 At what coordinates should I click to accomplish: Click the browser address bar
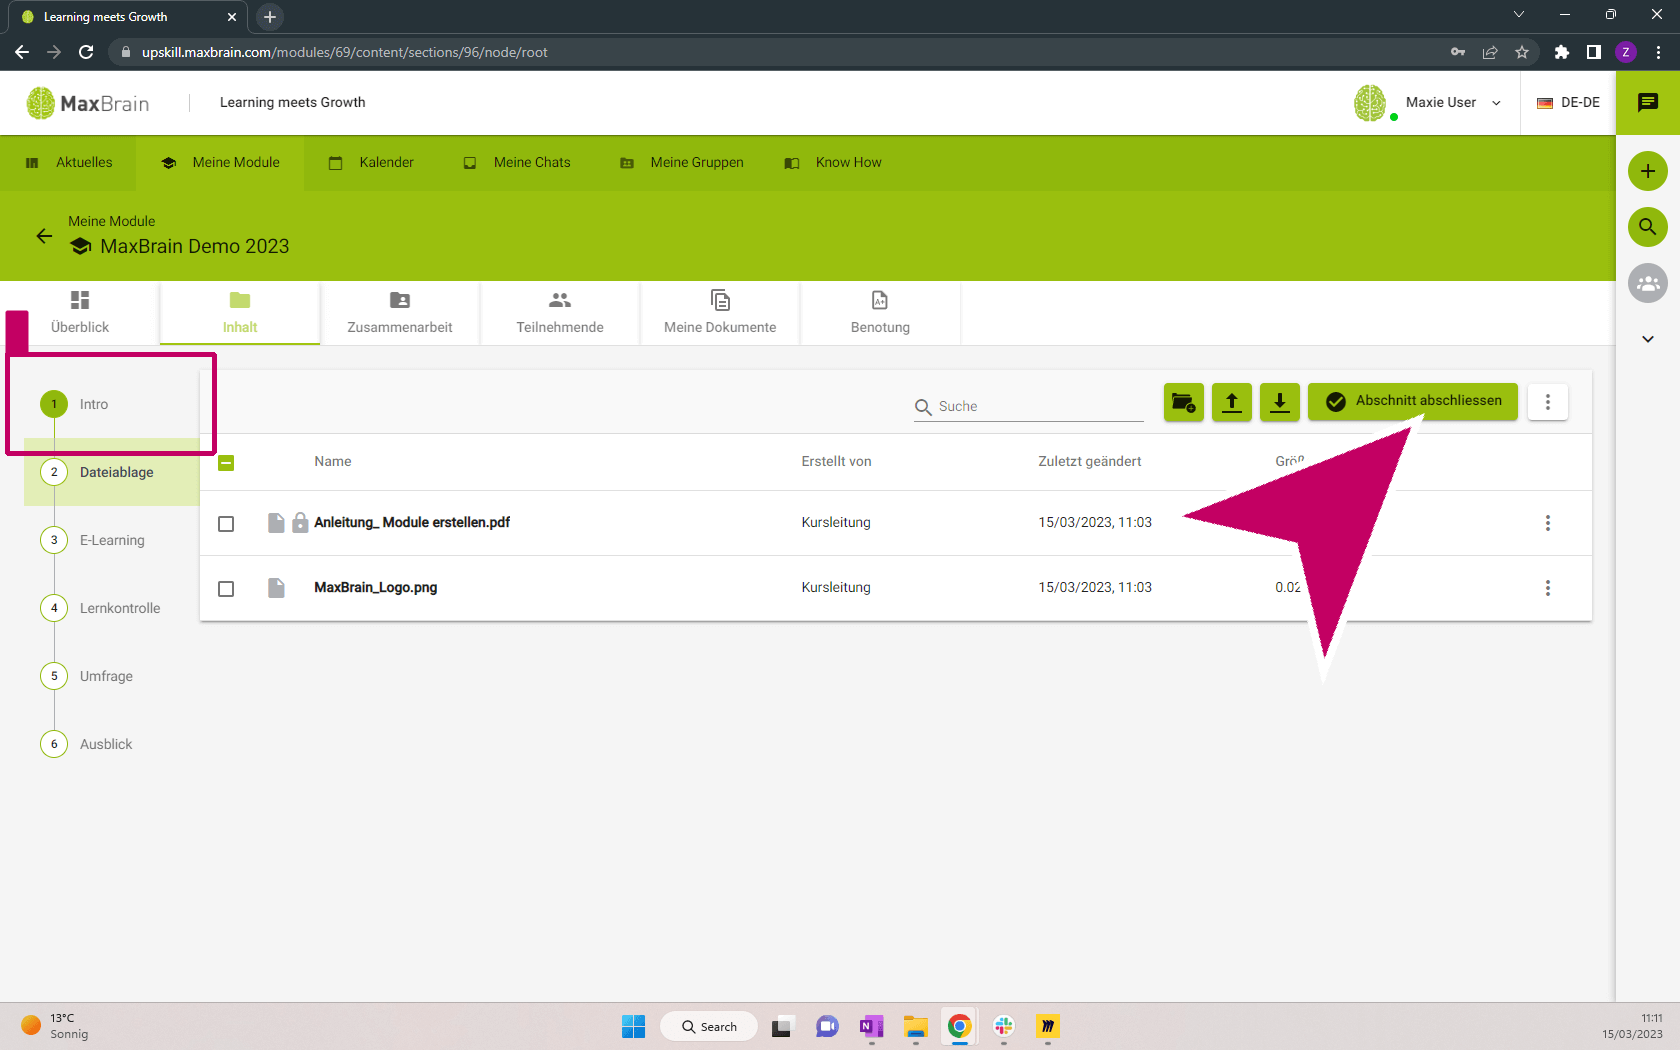coord(780,52)
